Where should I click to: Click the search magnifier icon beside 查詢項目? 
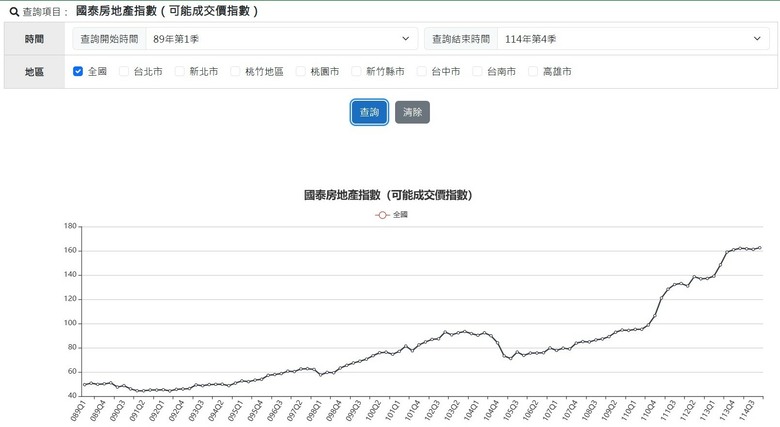(x=14, y=11)
